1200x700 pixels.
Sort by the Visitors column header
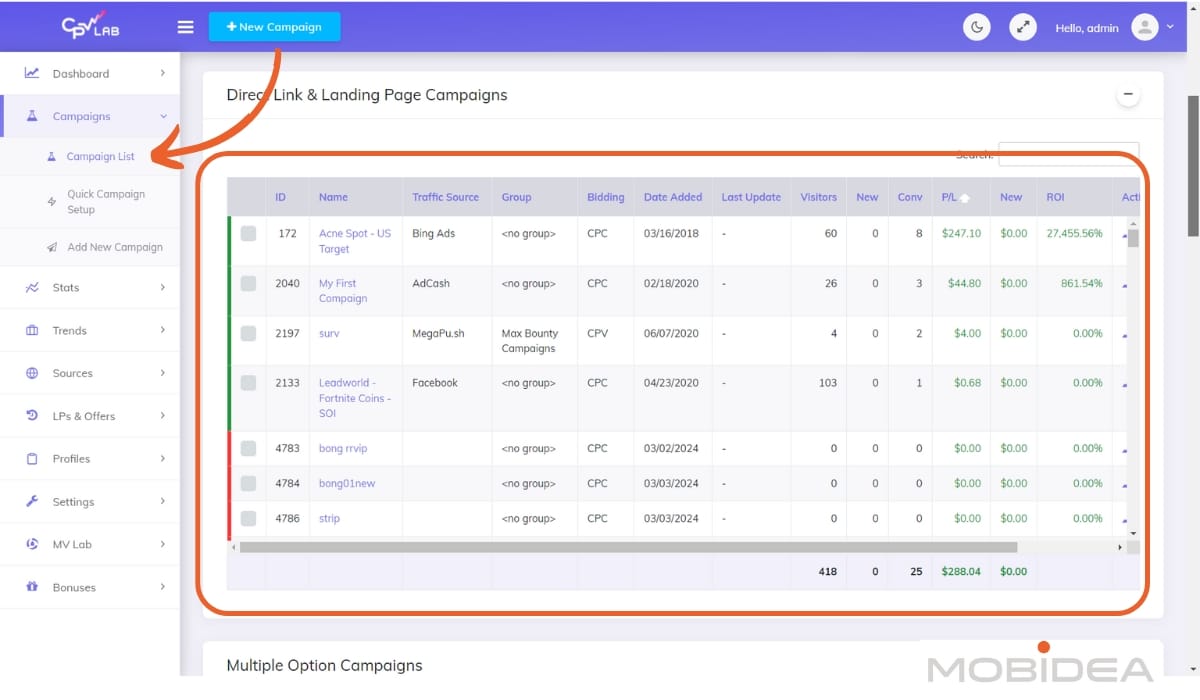(818, 197)
